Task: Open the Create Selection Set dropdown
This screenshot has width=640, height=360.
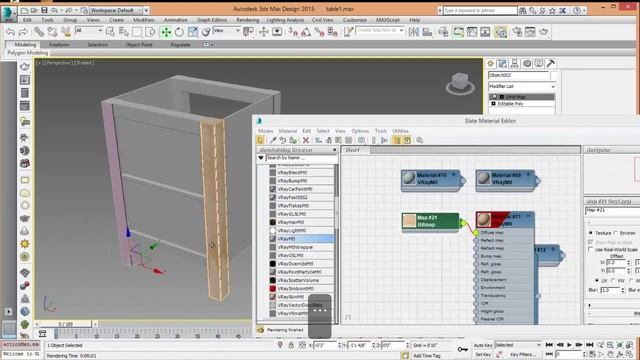Action: (380, 31)
